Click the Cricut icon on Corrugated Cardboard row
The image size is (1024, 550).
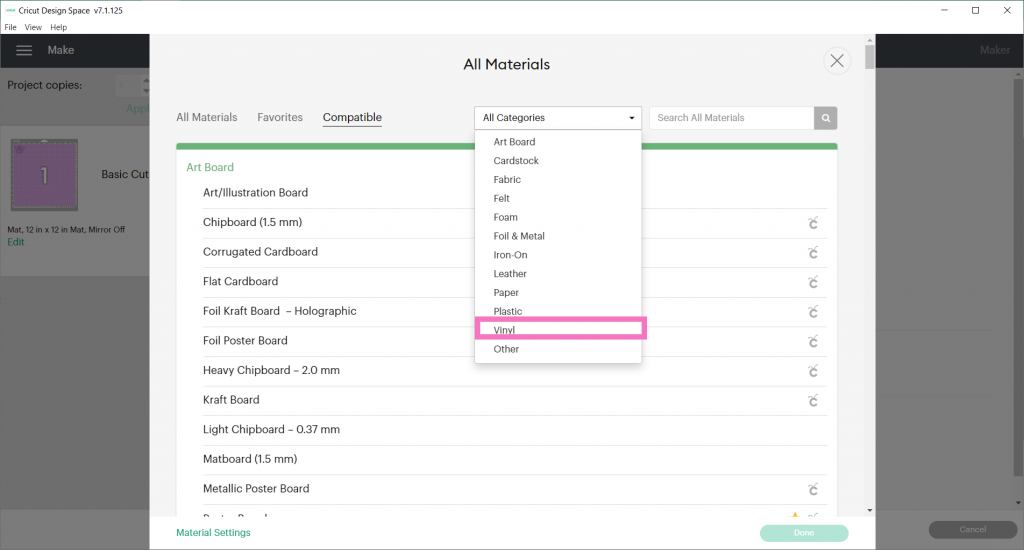coord(812,253)
